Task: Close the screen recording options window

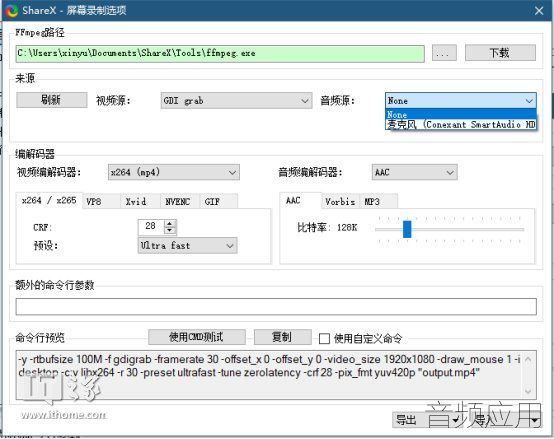Action: [x=539, y=11]
